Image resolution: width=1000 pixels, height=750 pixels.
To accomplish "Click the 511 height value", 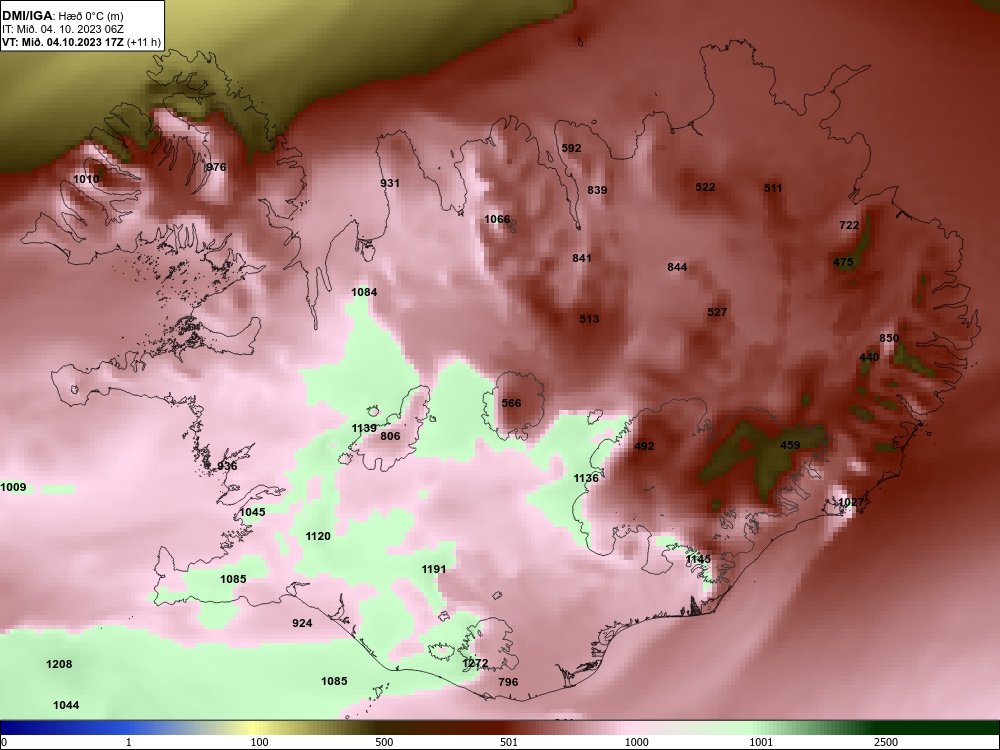I will [x=772, y=188].
